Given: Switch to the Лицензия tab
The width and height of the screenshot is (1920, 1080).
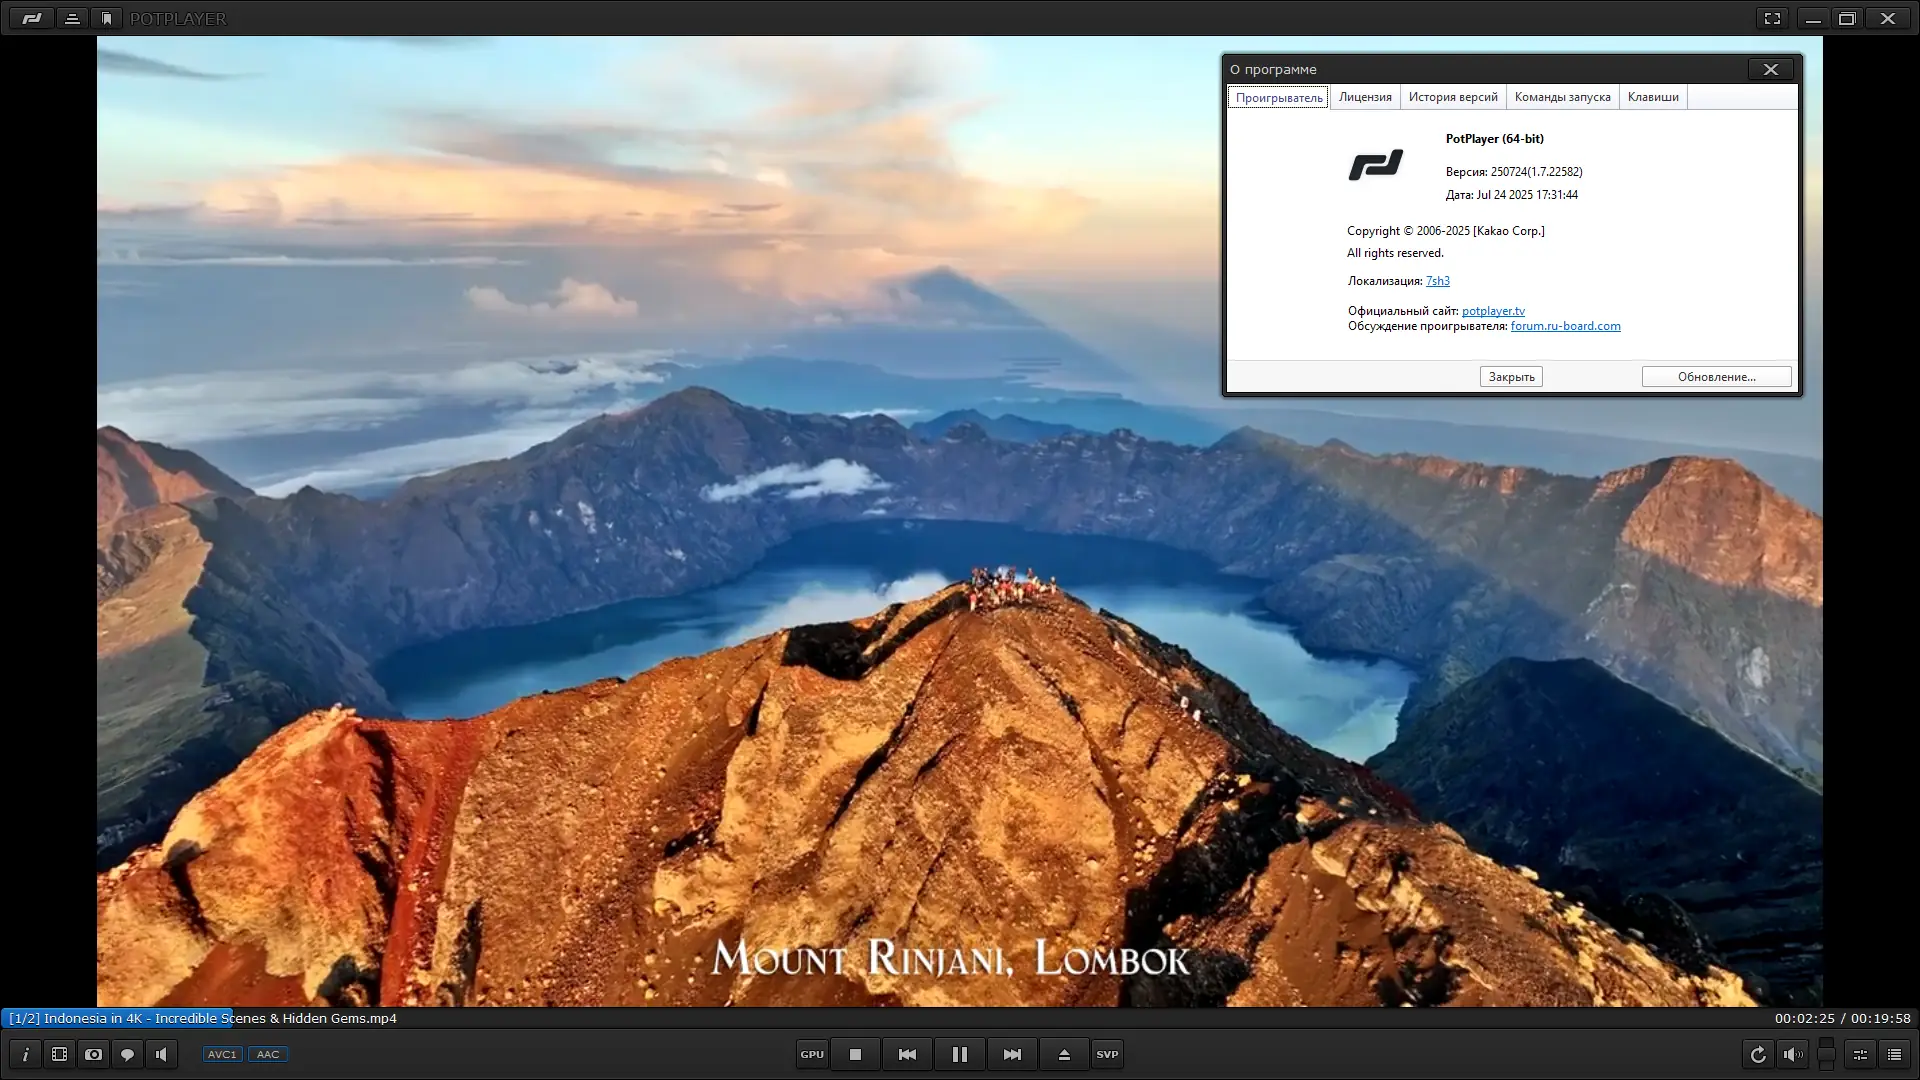Looking at the screenshot, I should pos(1365,97).
